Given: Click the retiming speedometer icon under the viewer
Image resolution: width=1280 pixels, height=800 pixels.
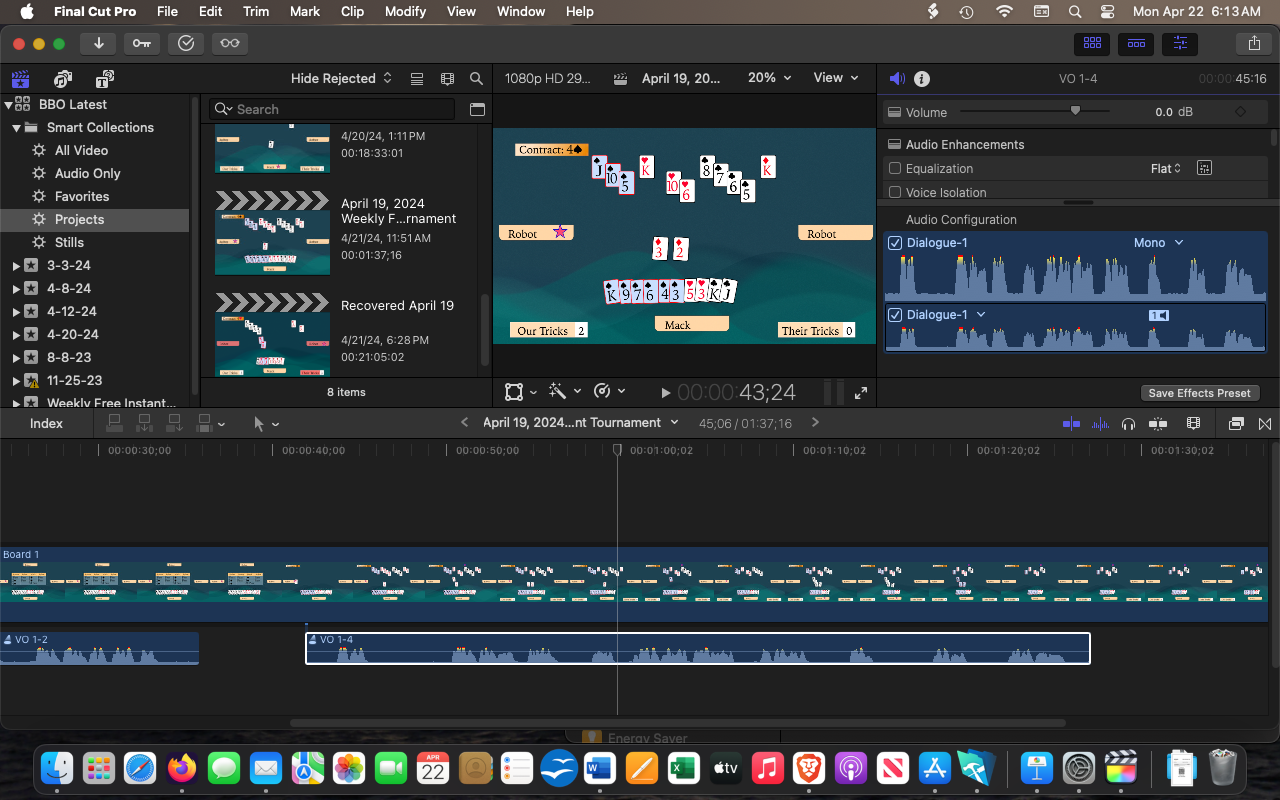Looking at the screenshot, I should tap(604, 391).
